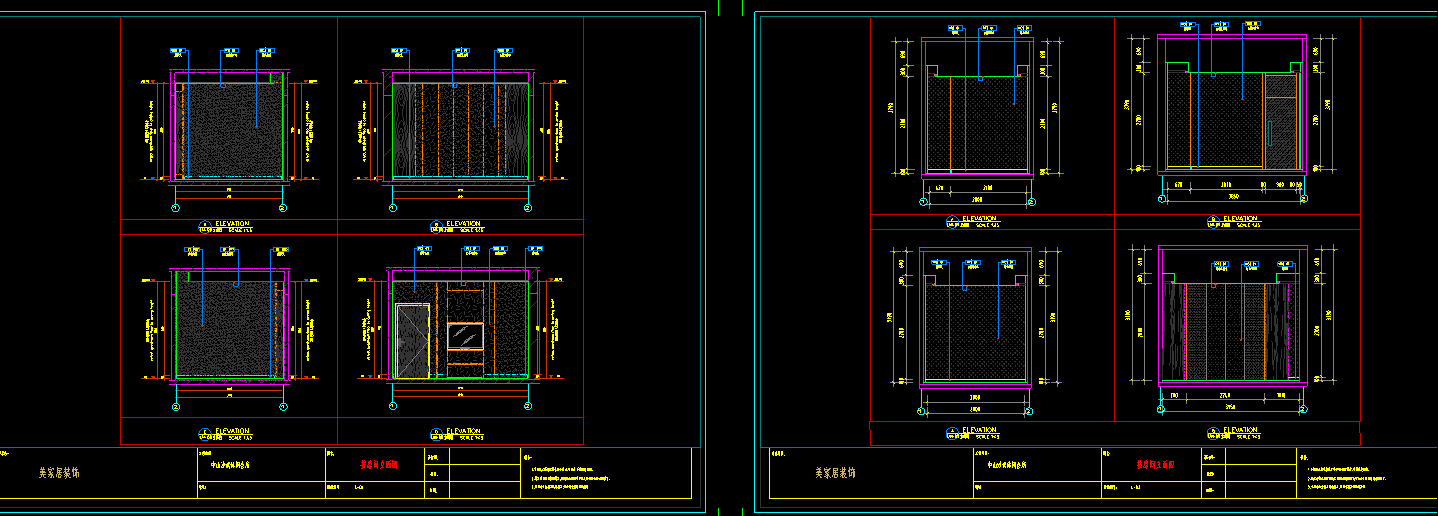Select the orange-framed rectangle beside the door

(x=465, y=336)
